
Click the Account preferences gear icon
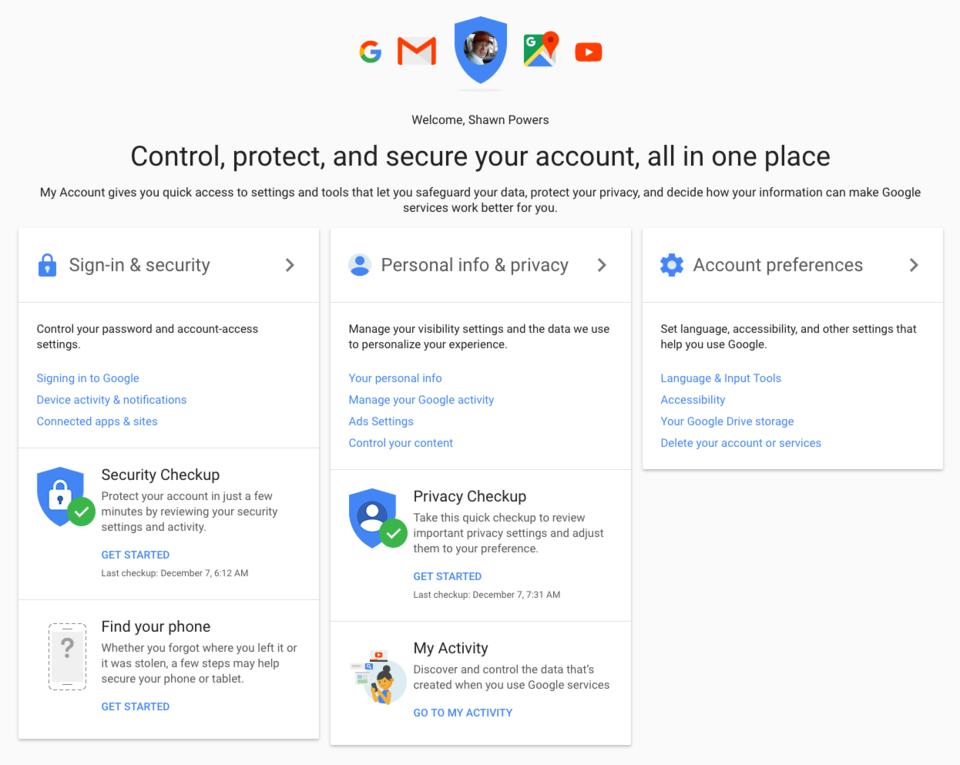point(672,265)
